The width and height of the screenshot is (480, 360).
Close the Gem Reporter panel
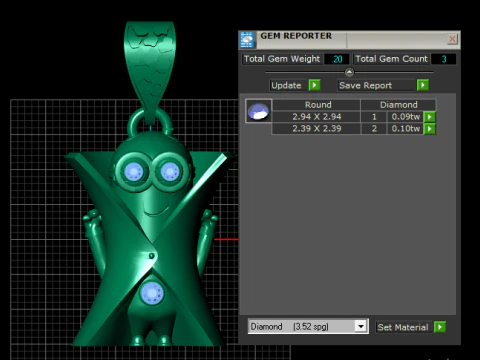point(452,39)
